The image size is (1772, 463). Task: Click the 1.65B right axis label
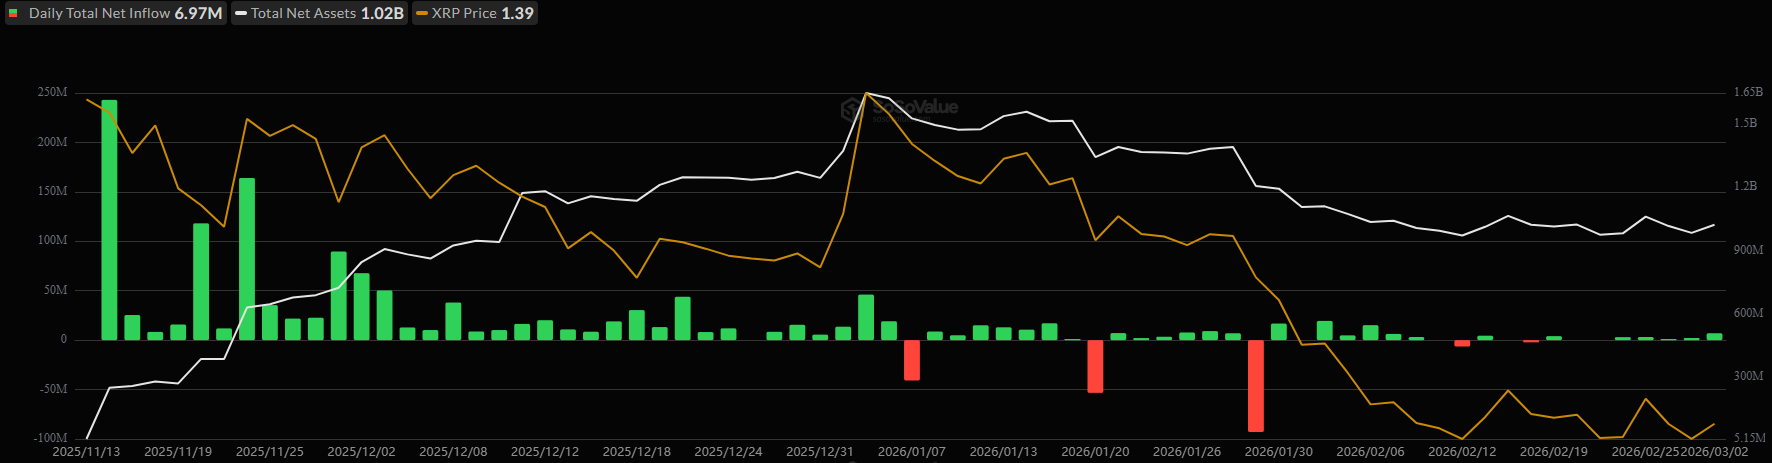pyautogui.click(x=1748, y=92)
